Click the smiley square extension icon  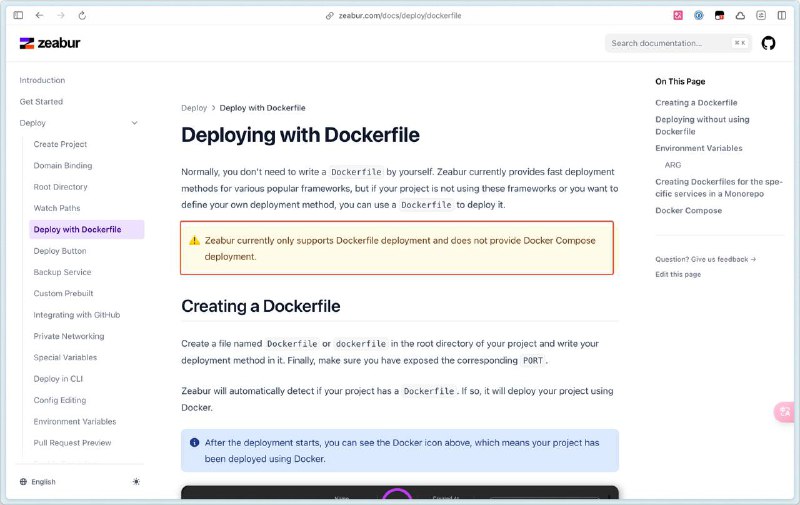(761, 15)
